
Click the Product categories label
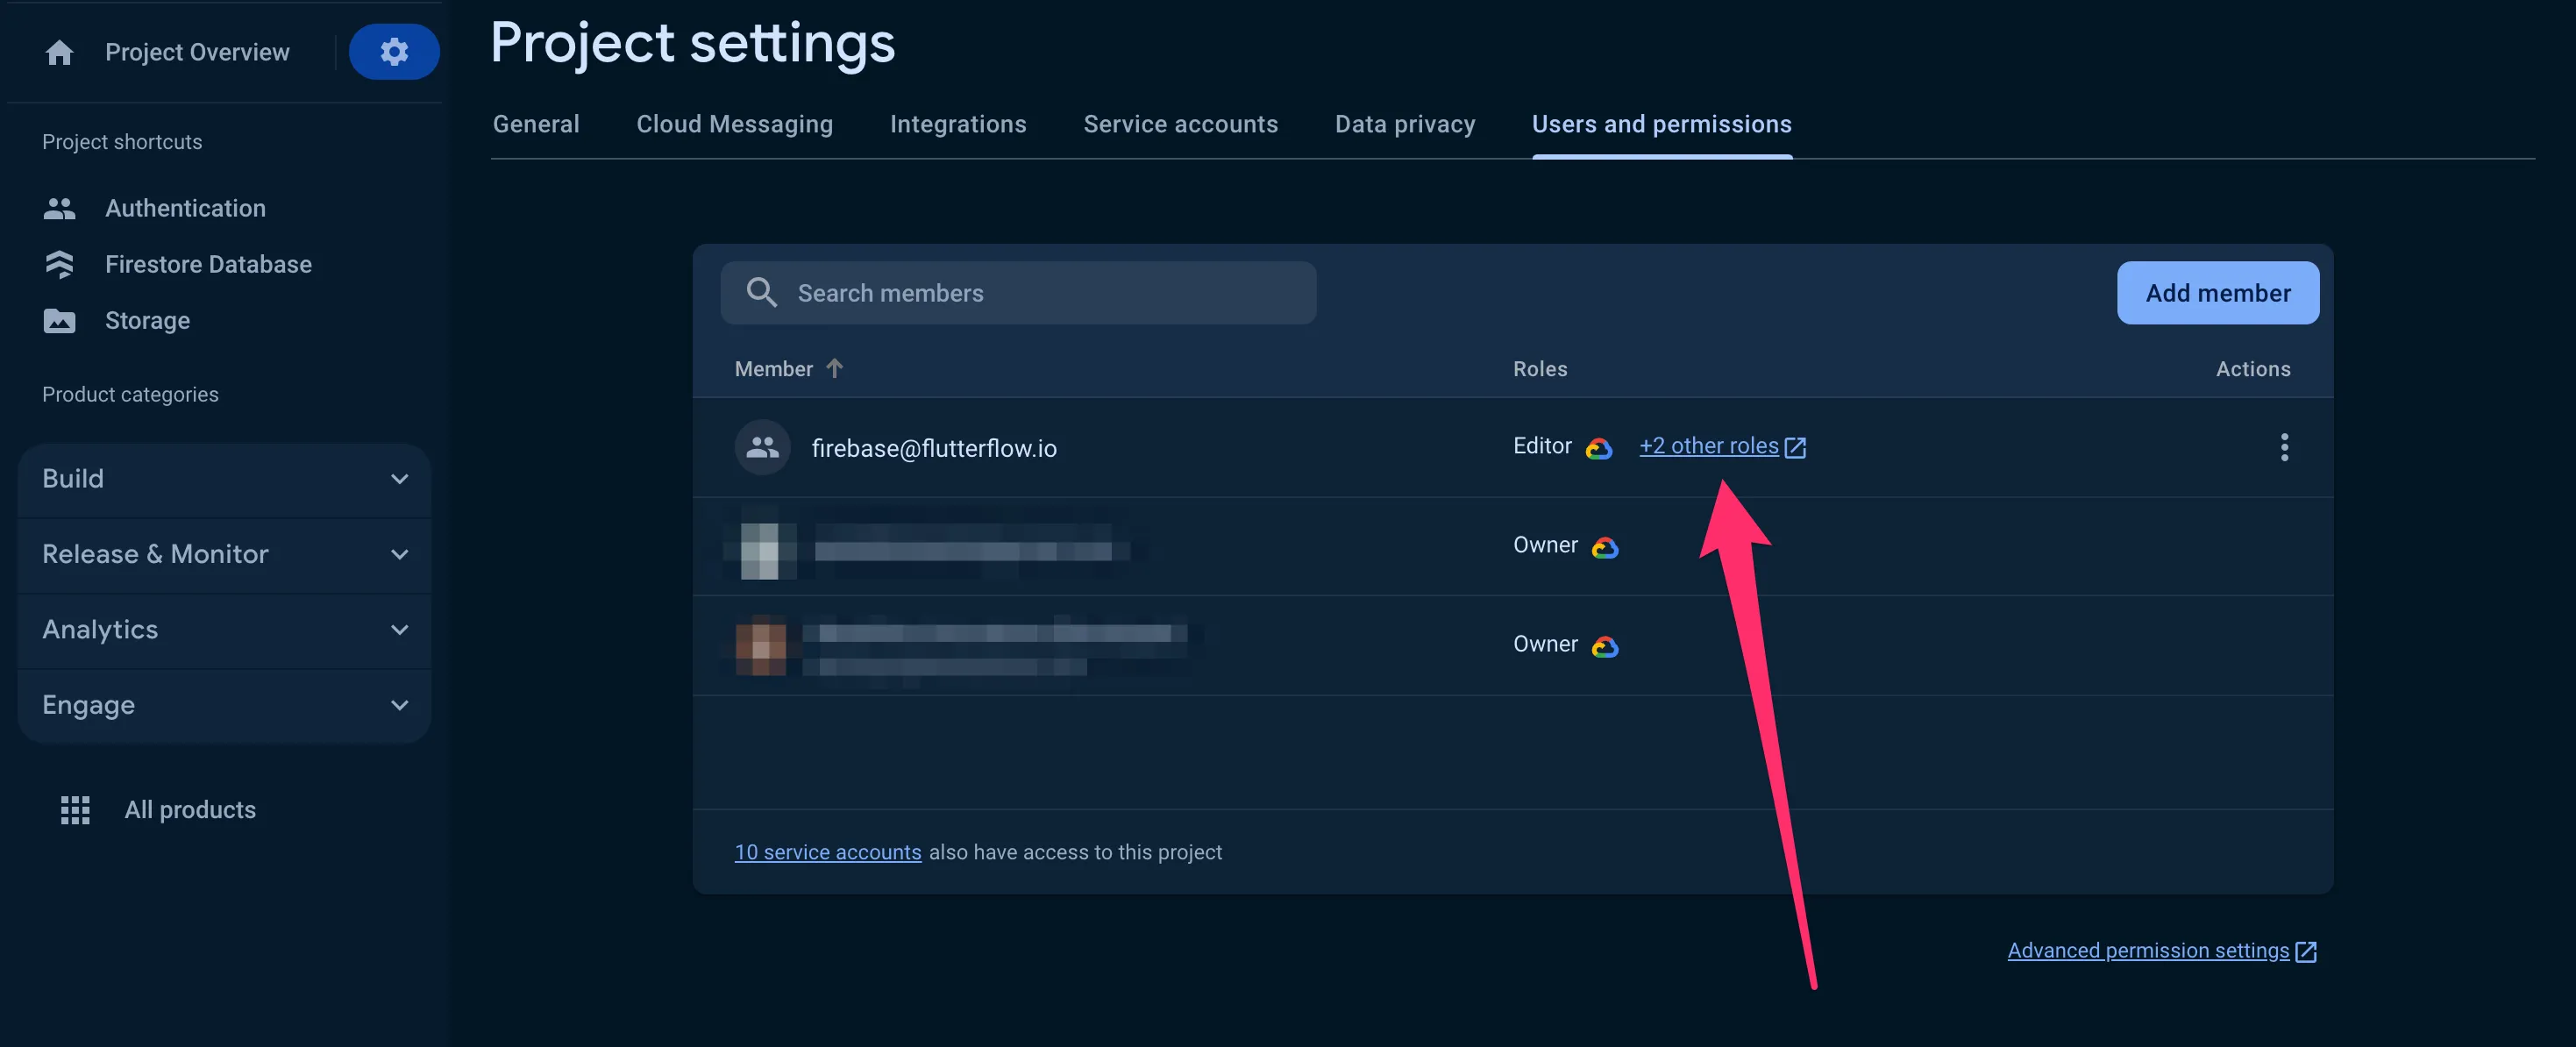(130, 395)
